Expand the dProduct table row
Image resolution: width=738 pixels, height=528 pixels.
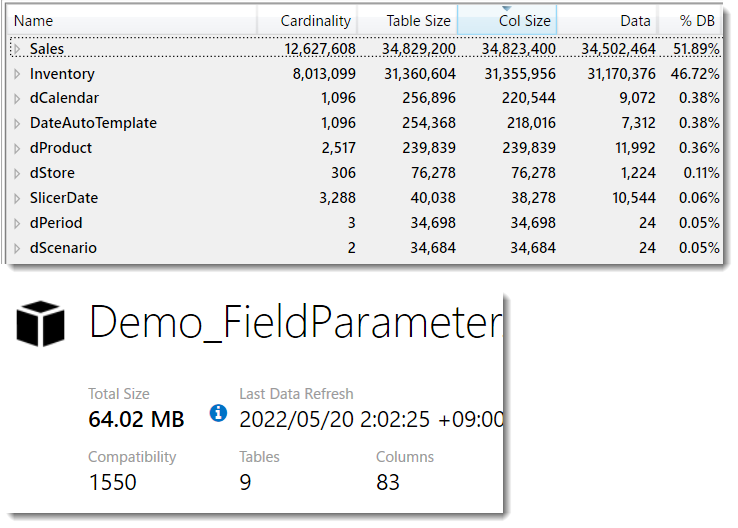tap(17, 148)
